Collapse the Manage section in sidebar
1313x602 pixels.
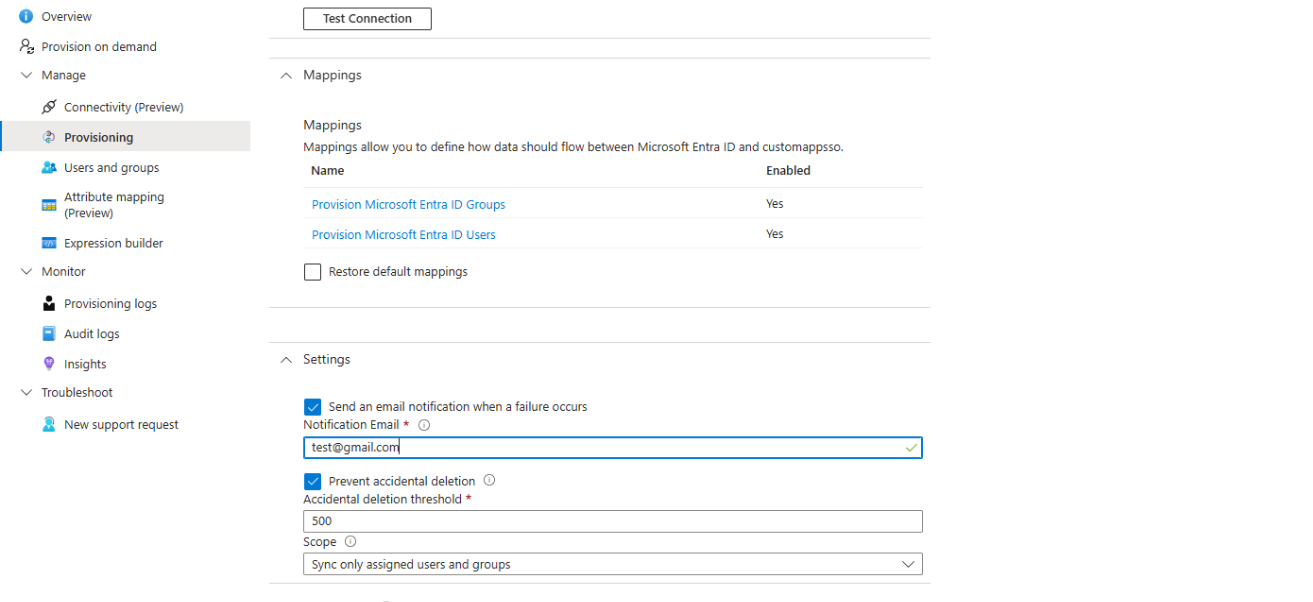coord(27,76)
